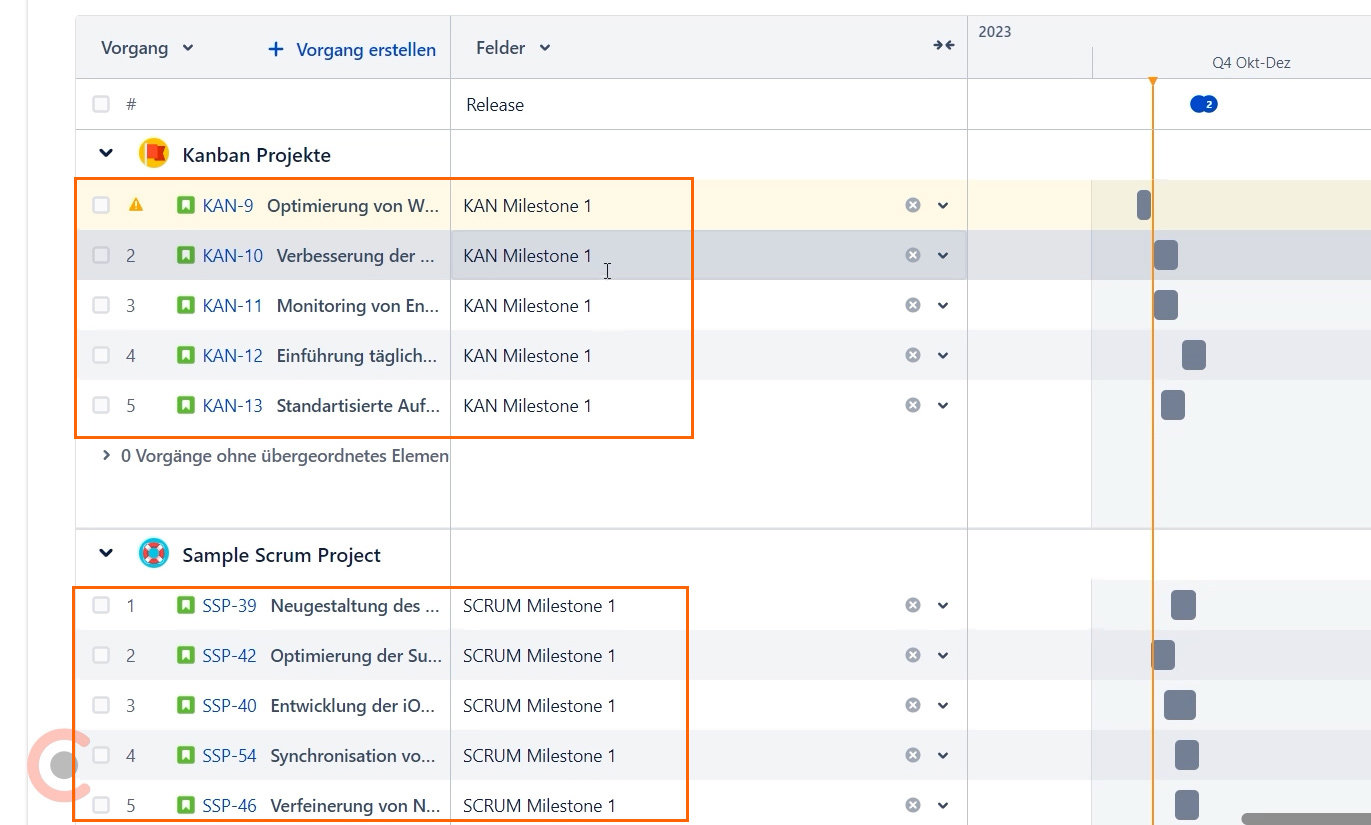This screenshot has width=1371, height=825.
Task: Clear the release from KAN-10 via the x icon
Action: pos(911,255)
